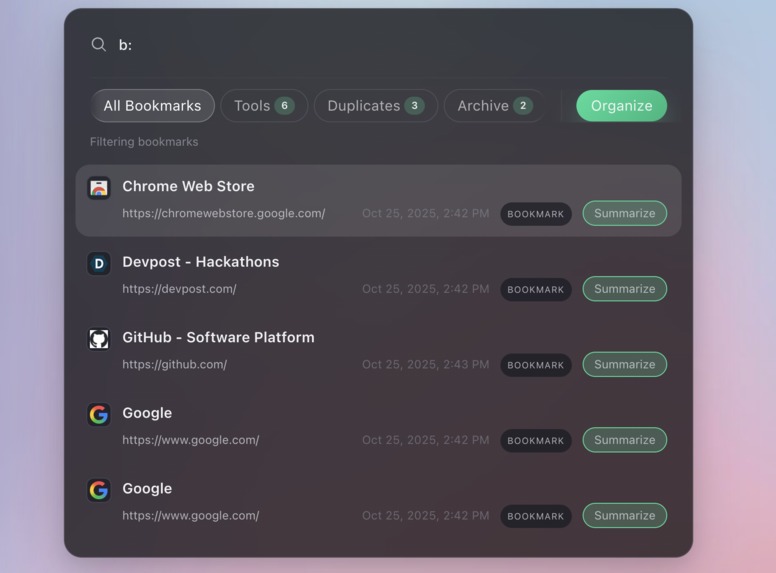This screenshot has width=776, height=573.
Task: Click the BOOKMARK tag on upper Google row
Action: (x=536, y=440)
